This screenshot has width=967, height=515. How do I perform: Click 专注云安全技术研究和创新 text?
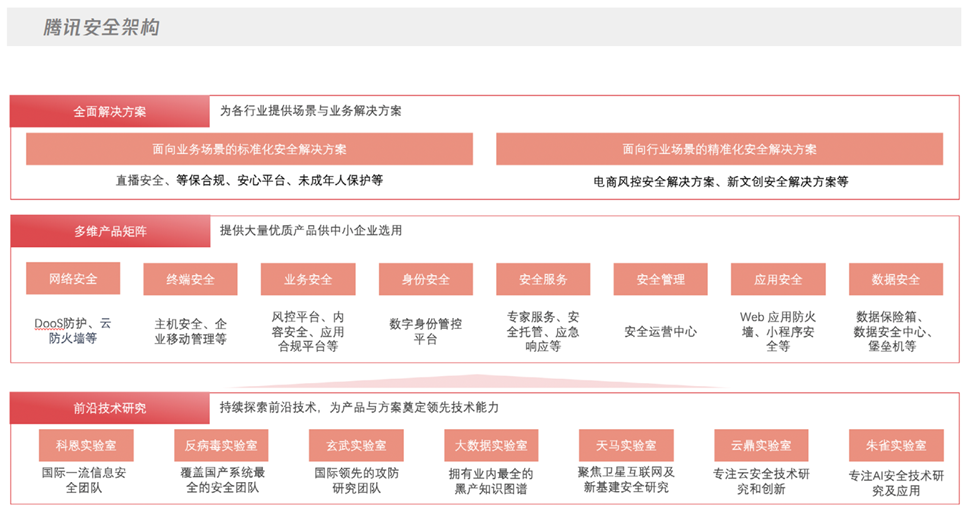coord(761,482)
